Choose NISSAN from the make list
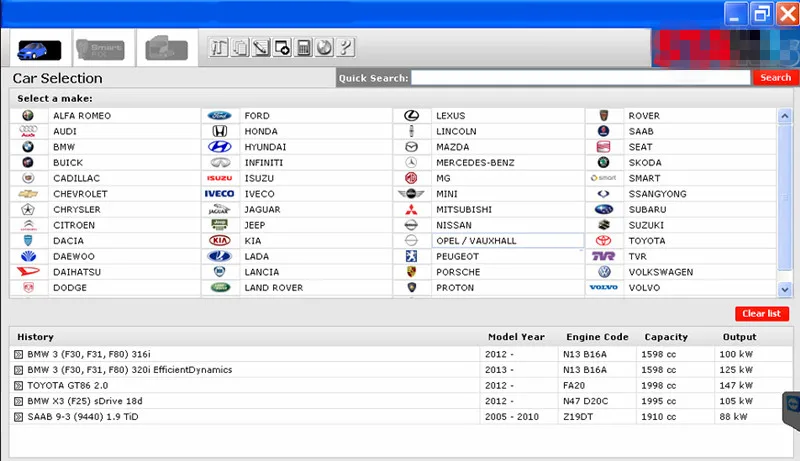 (x=454, y=225)
